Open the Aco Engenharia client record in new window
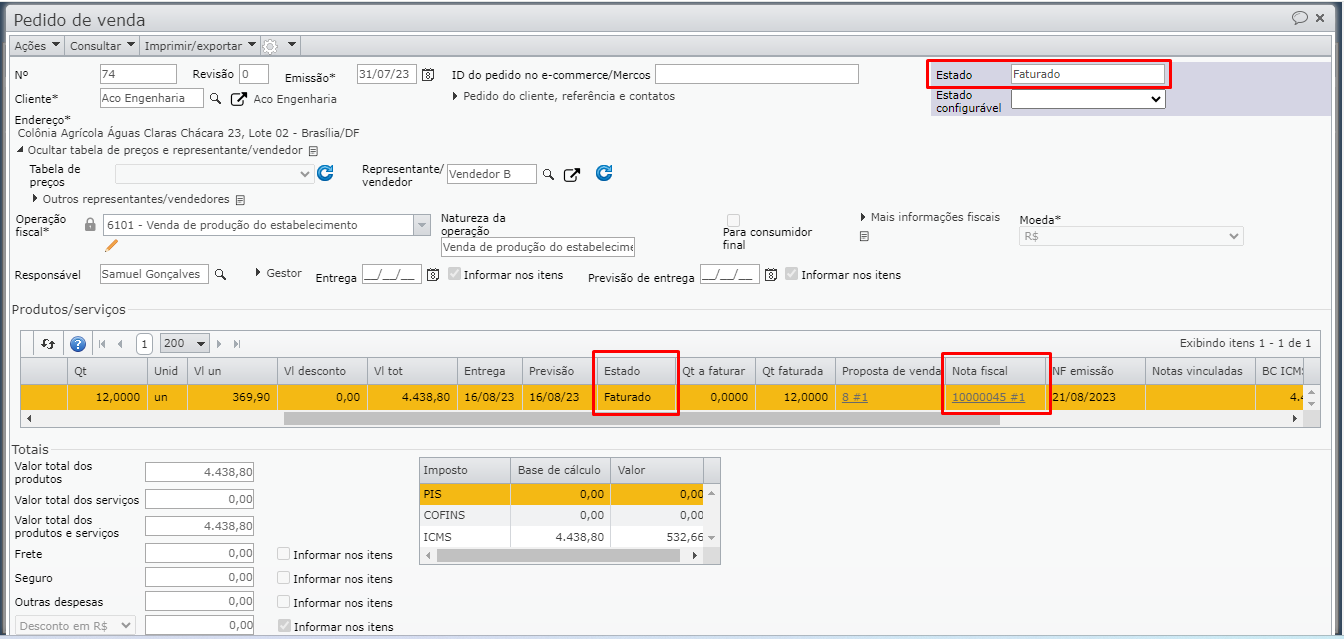The width and height of the screenshot is (1344, 639). [239, 99]
